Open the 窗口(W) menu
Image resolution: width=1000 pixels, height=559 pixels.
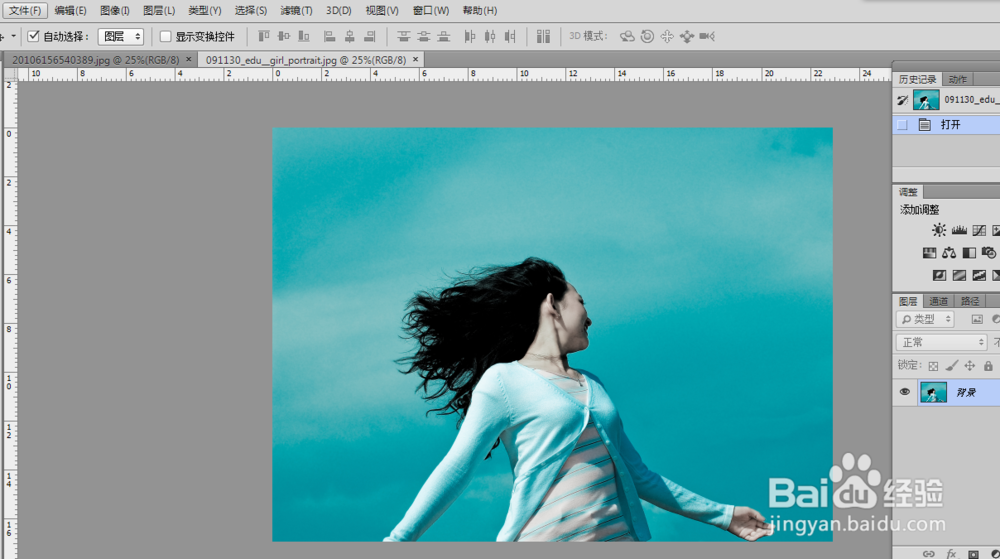pyautogui.click(x=430, y=10)
